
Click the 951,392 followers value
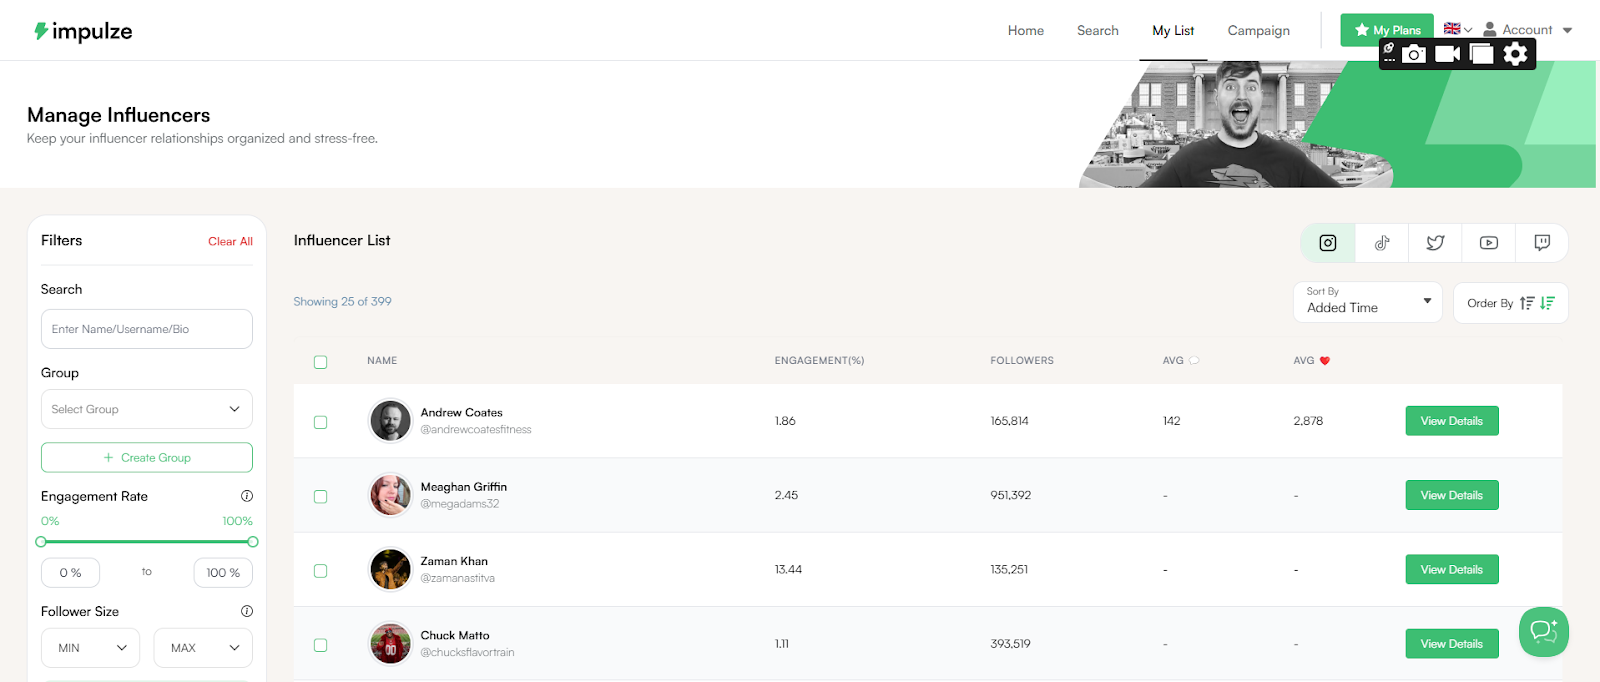coord(1011,495)
